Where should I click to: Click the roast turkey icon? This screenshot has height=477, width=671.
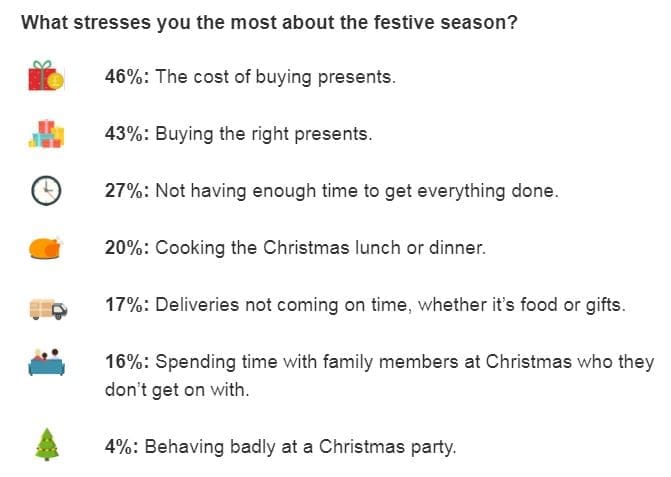pyautogui.click(x=46, y=248)
